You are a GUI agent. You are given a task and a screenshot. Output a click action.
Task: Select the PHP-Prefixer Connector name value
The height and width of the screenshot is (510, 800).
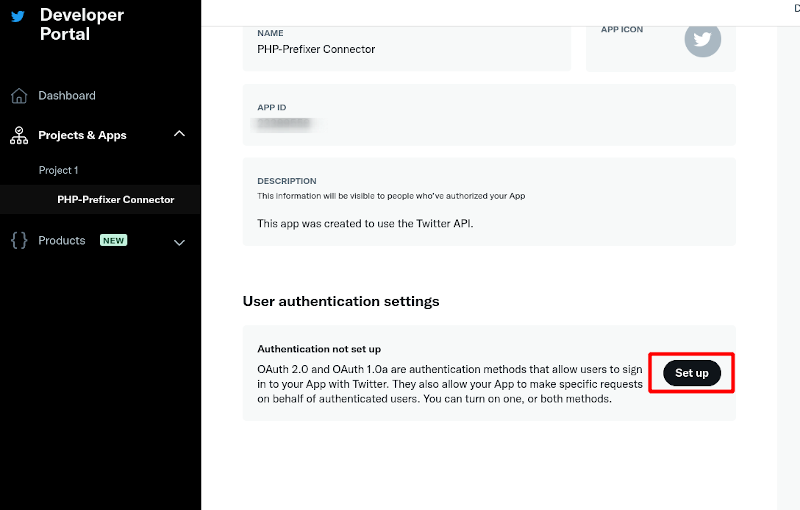[x=316, y=49]
